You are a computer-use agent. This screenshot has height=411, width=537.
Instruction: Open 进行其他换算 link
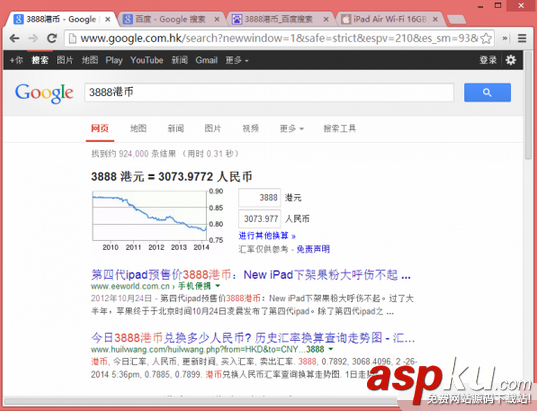(x=267, y=236)
